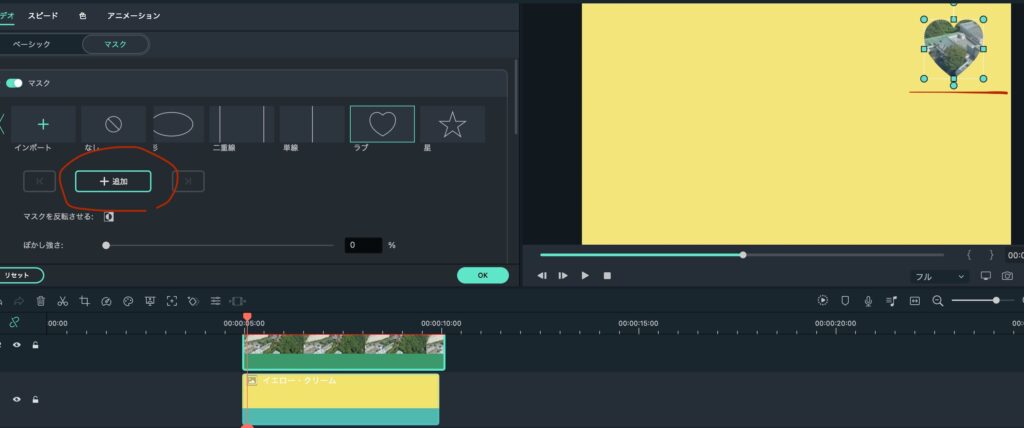Switch to the スピード tab
The image size is (1024, 428).
43,16
